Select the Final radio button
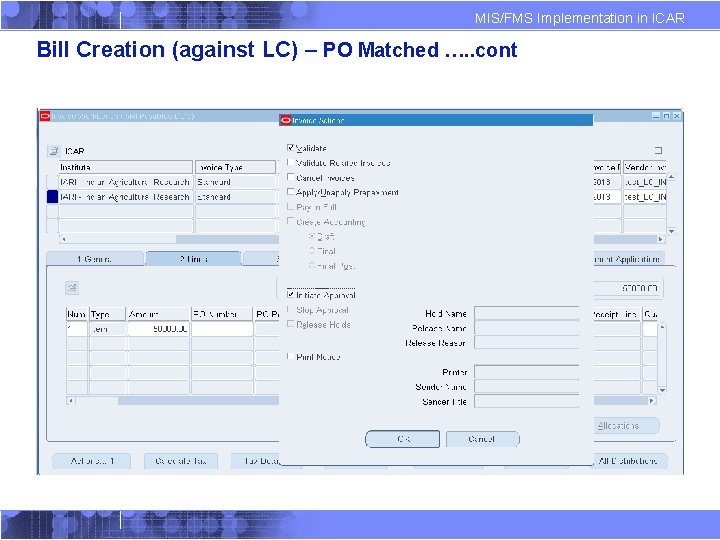Screen dimensions: 720x540 [x=312, y=251]
